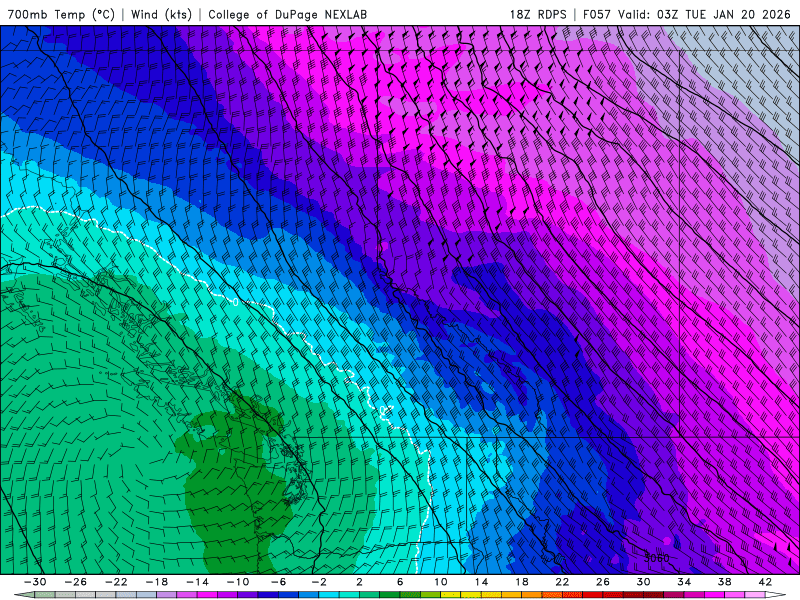The height and width of the screenshot is (600, 800).
Task: Click the "38" legend value
Action: tap(724, 582)
